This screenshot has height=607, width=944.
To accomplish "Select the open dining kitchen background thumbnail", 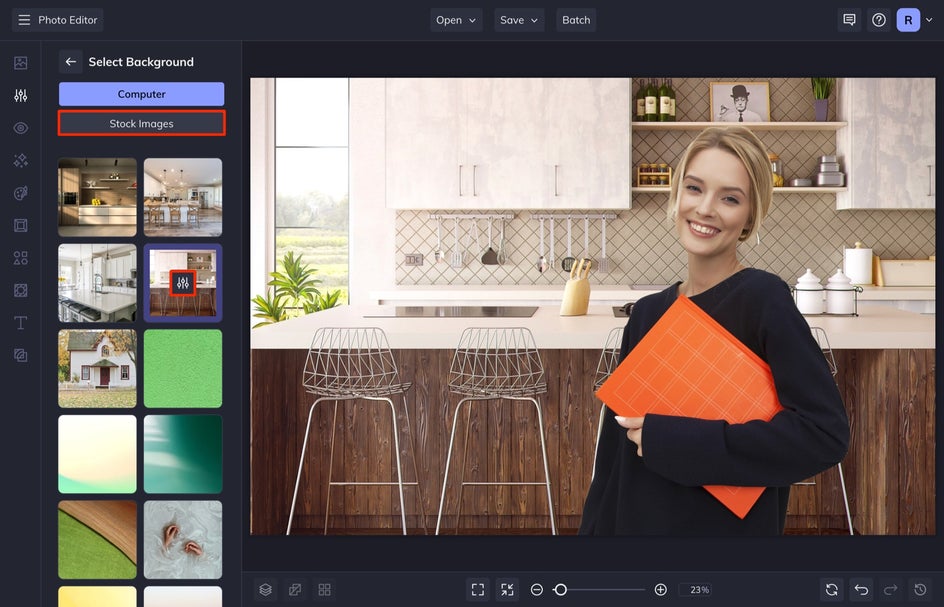I will (183, 198).
